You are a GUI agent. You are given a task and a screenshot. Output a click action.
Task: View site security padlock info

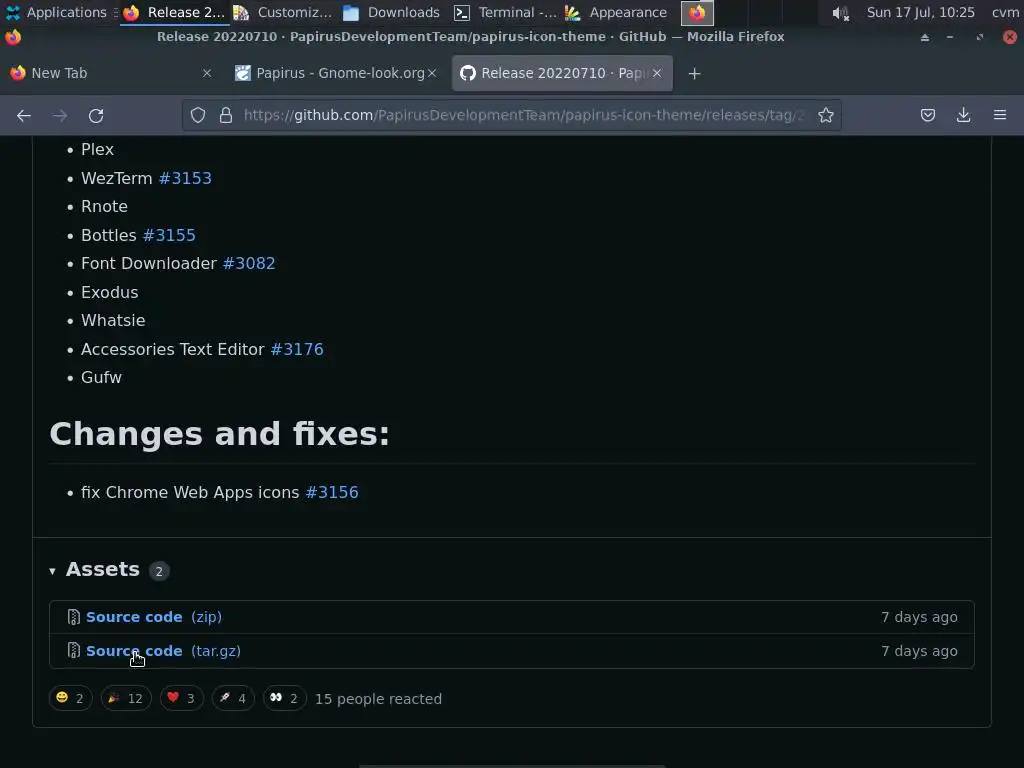[226, 116]
